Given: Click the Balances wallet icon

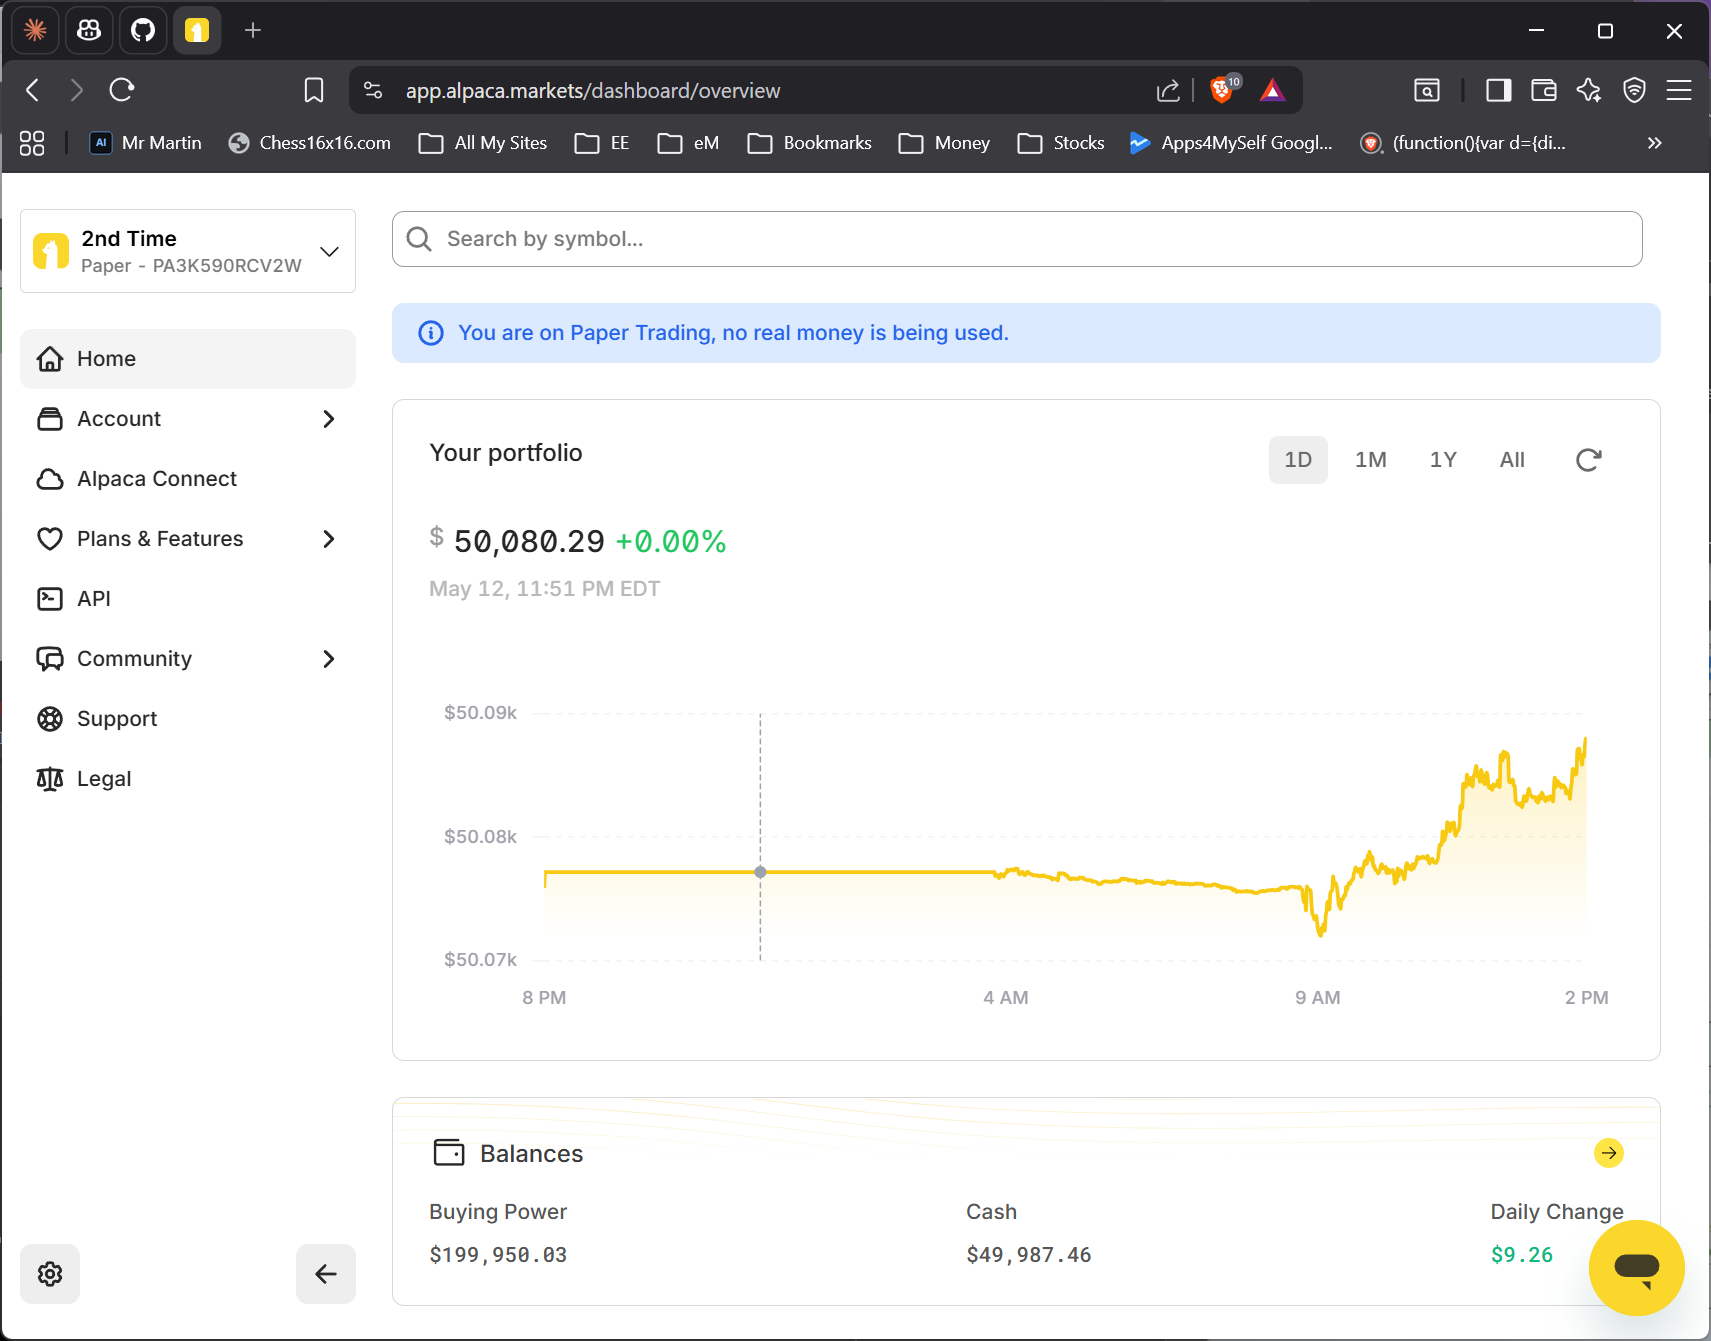Looking at the screenshot, I should (449, 1153).
